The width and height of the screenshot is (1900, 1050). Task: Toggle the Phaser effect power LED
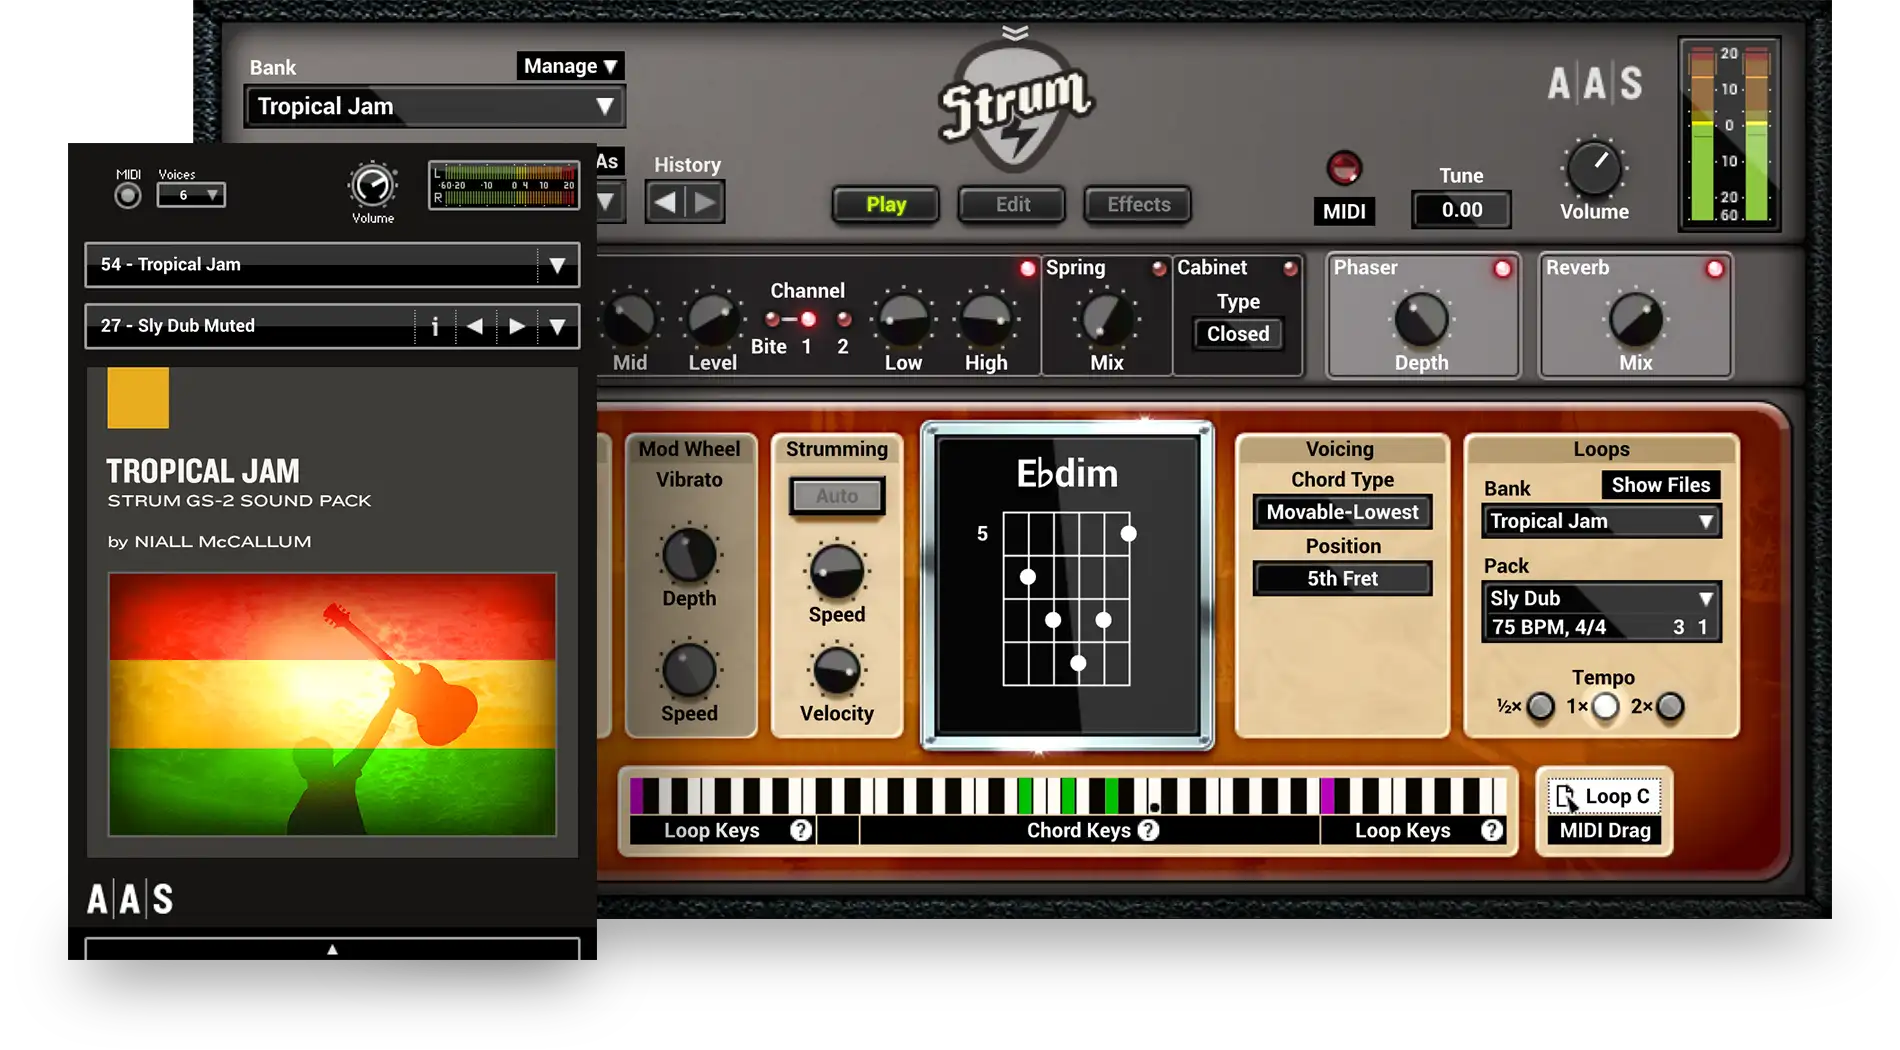tap(1502, 269)
